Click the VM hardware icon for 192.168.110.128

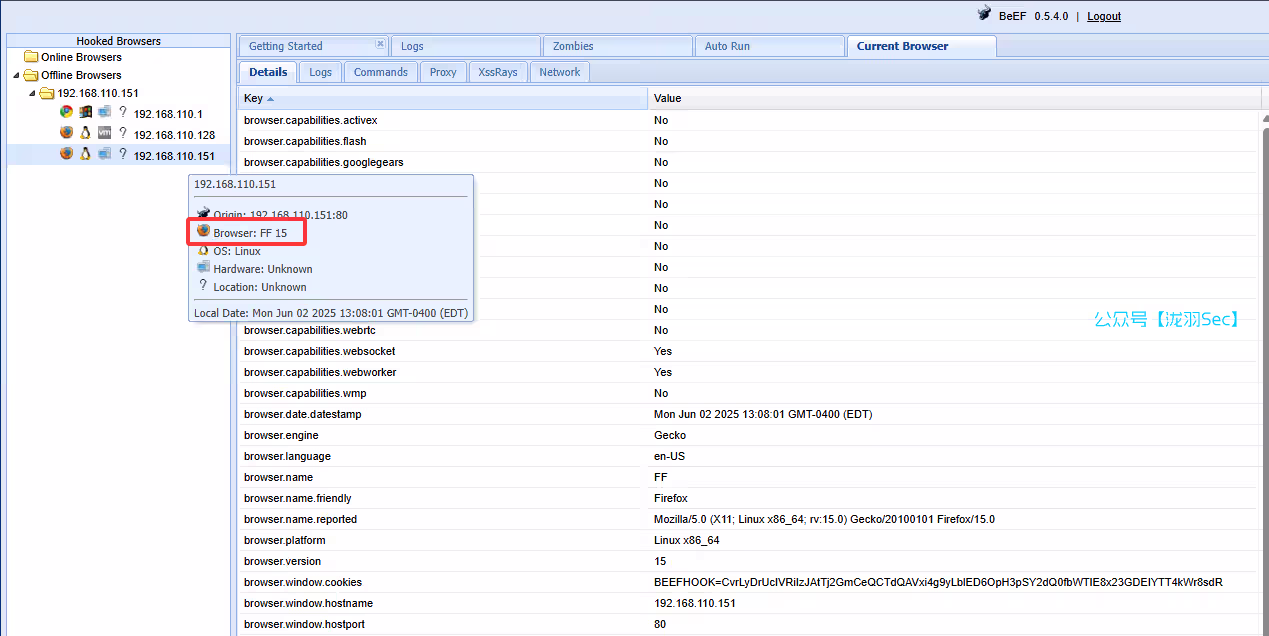tap(104, 133)
